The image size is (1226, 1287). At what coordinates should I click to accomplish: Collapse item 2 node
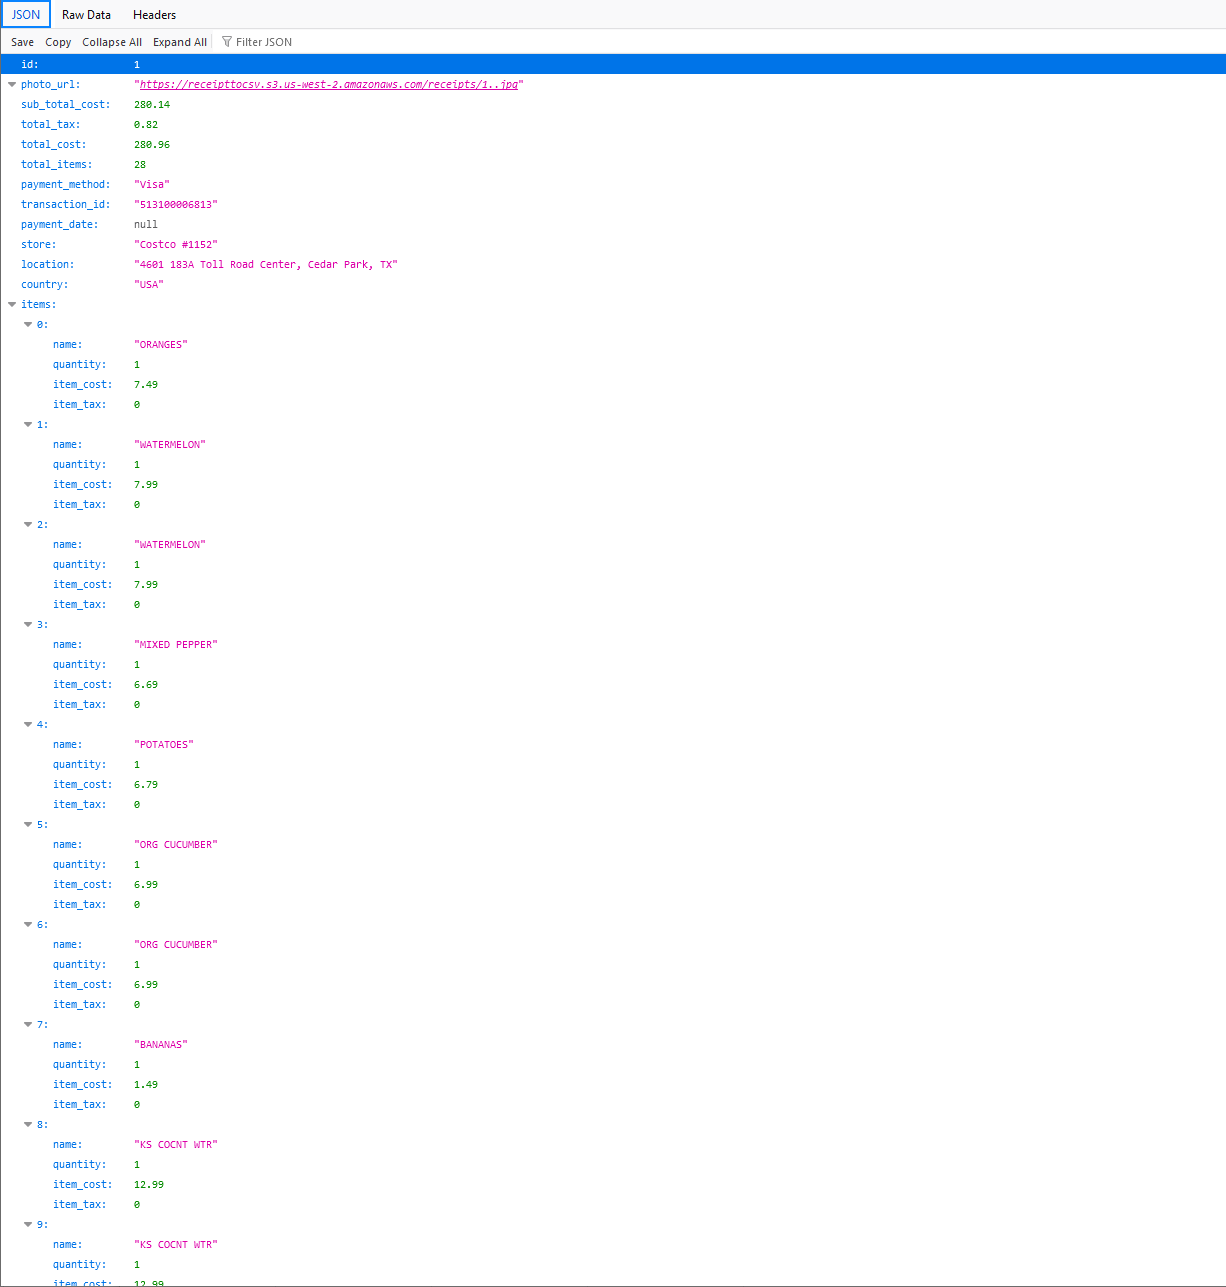(28, 525)
